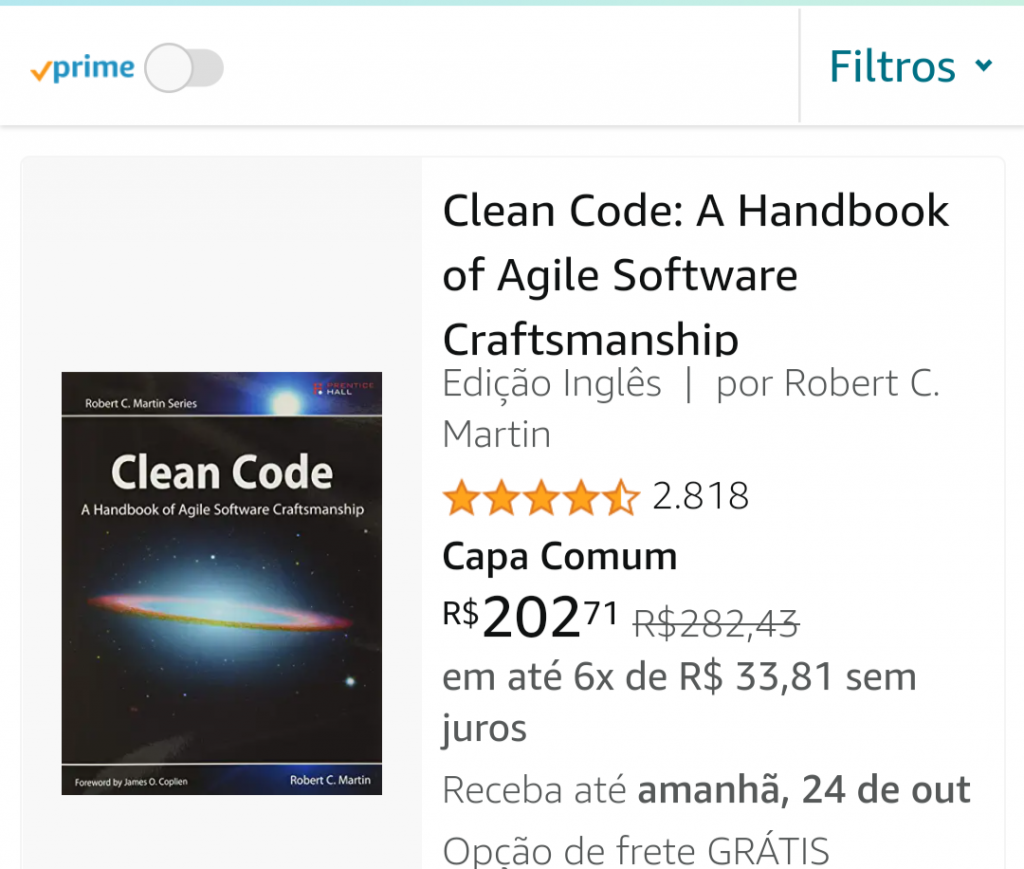Viewport: 1024px width, 869px height.
Task: Expand filters using the chevron arrow
Action: click(x=984, y=65)
